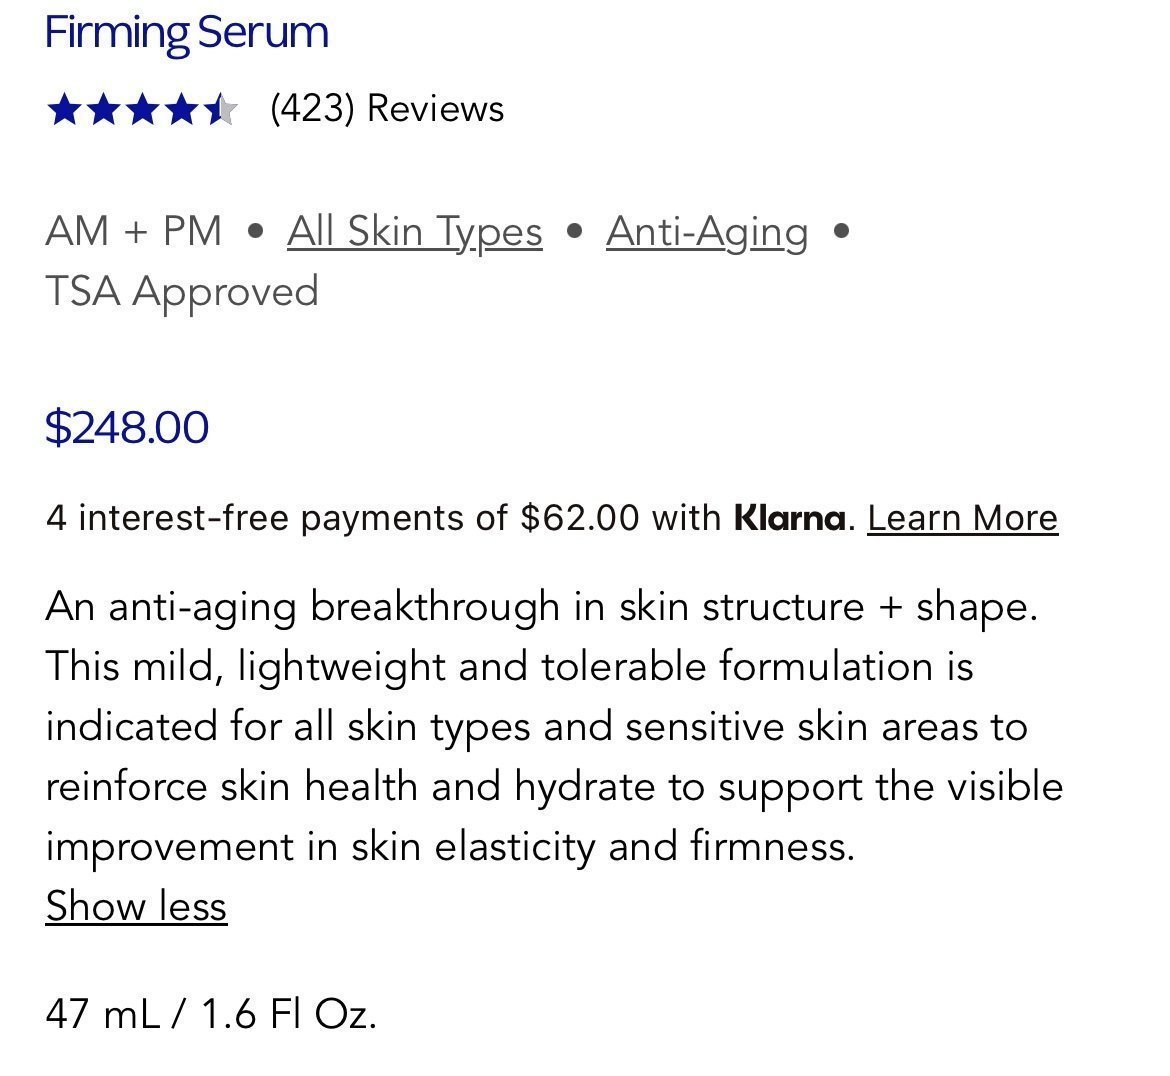The height and width of the screenshot is (1076, 1170).
Task: Click the Klarna logo text
Action: click(789, 517)
